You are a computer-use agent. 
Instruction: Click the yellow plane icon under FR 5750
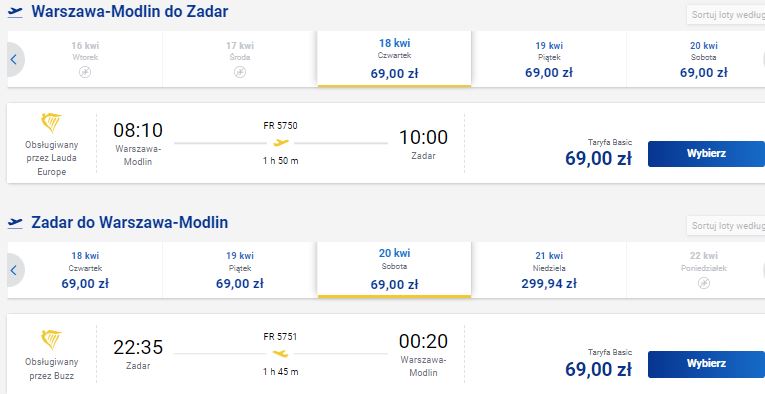coord(281,142)
